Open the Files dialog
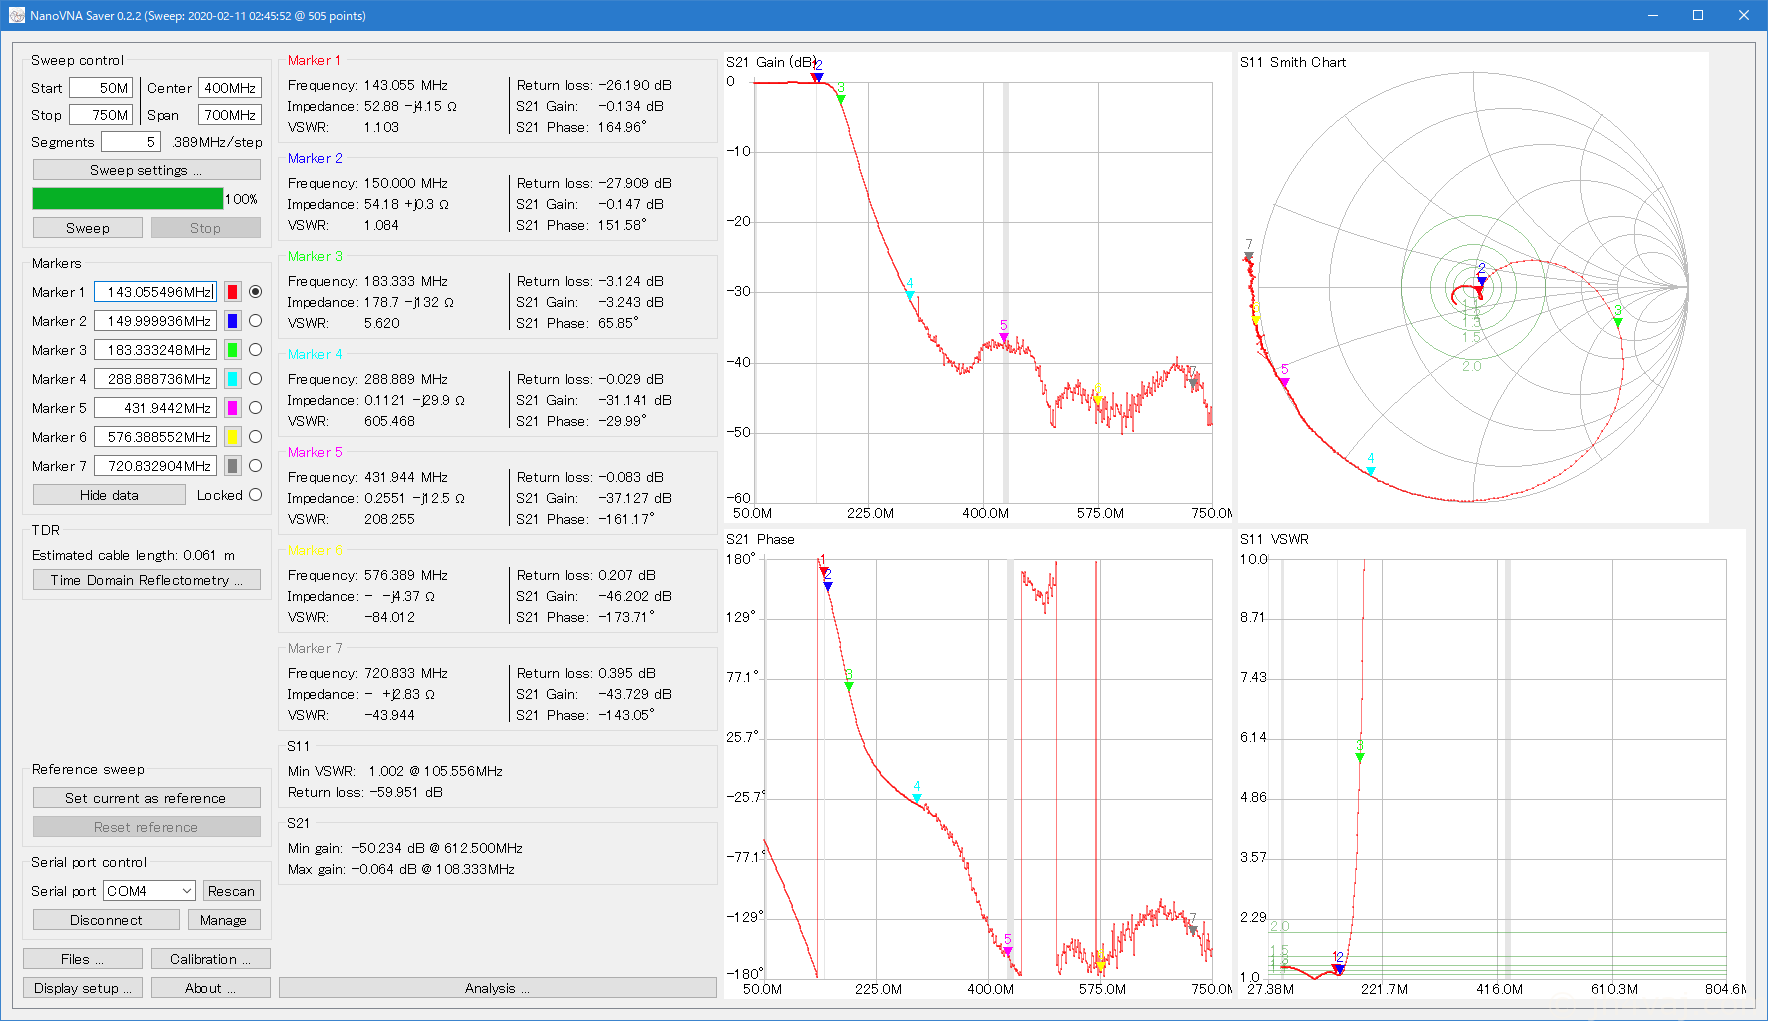 click(x=82, y=959)
